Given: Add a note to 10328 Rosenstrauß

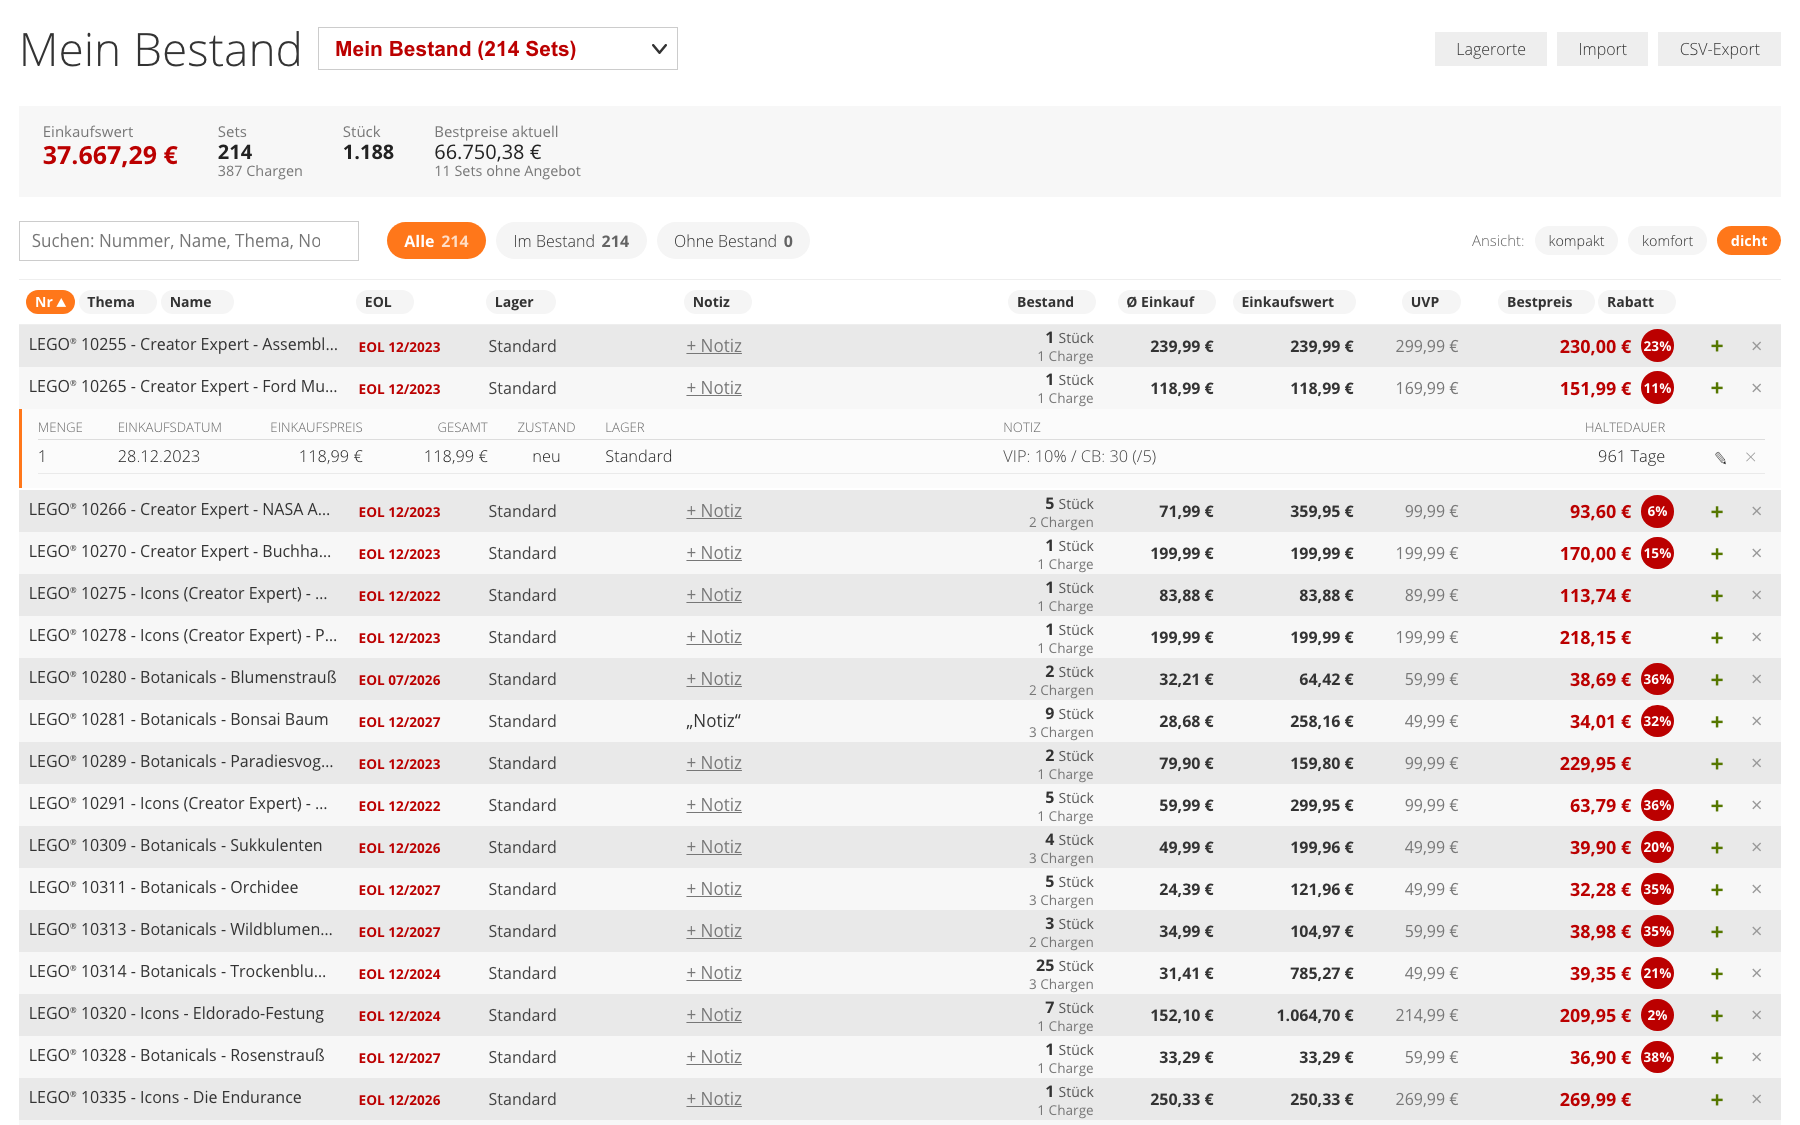Looking at the screenshot, I should pyautogui.click(x=714, y=1057).
